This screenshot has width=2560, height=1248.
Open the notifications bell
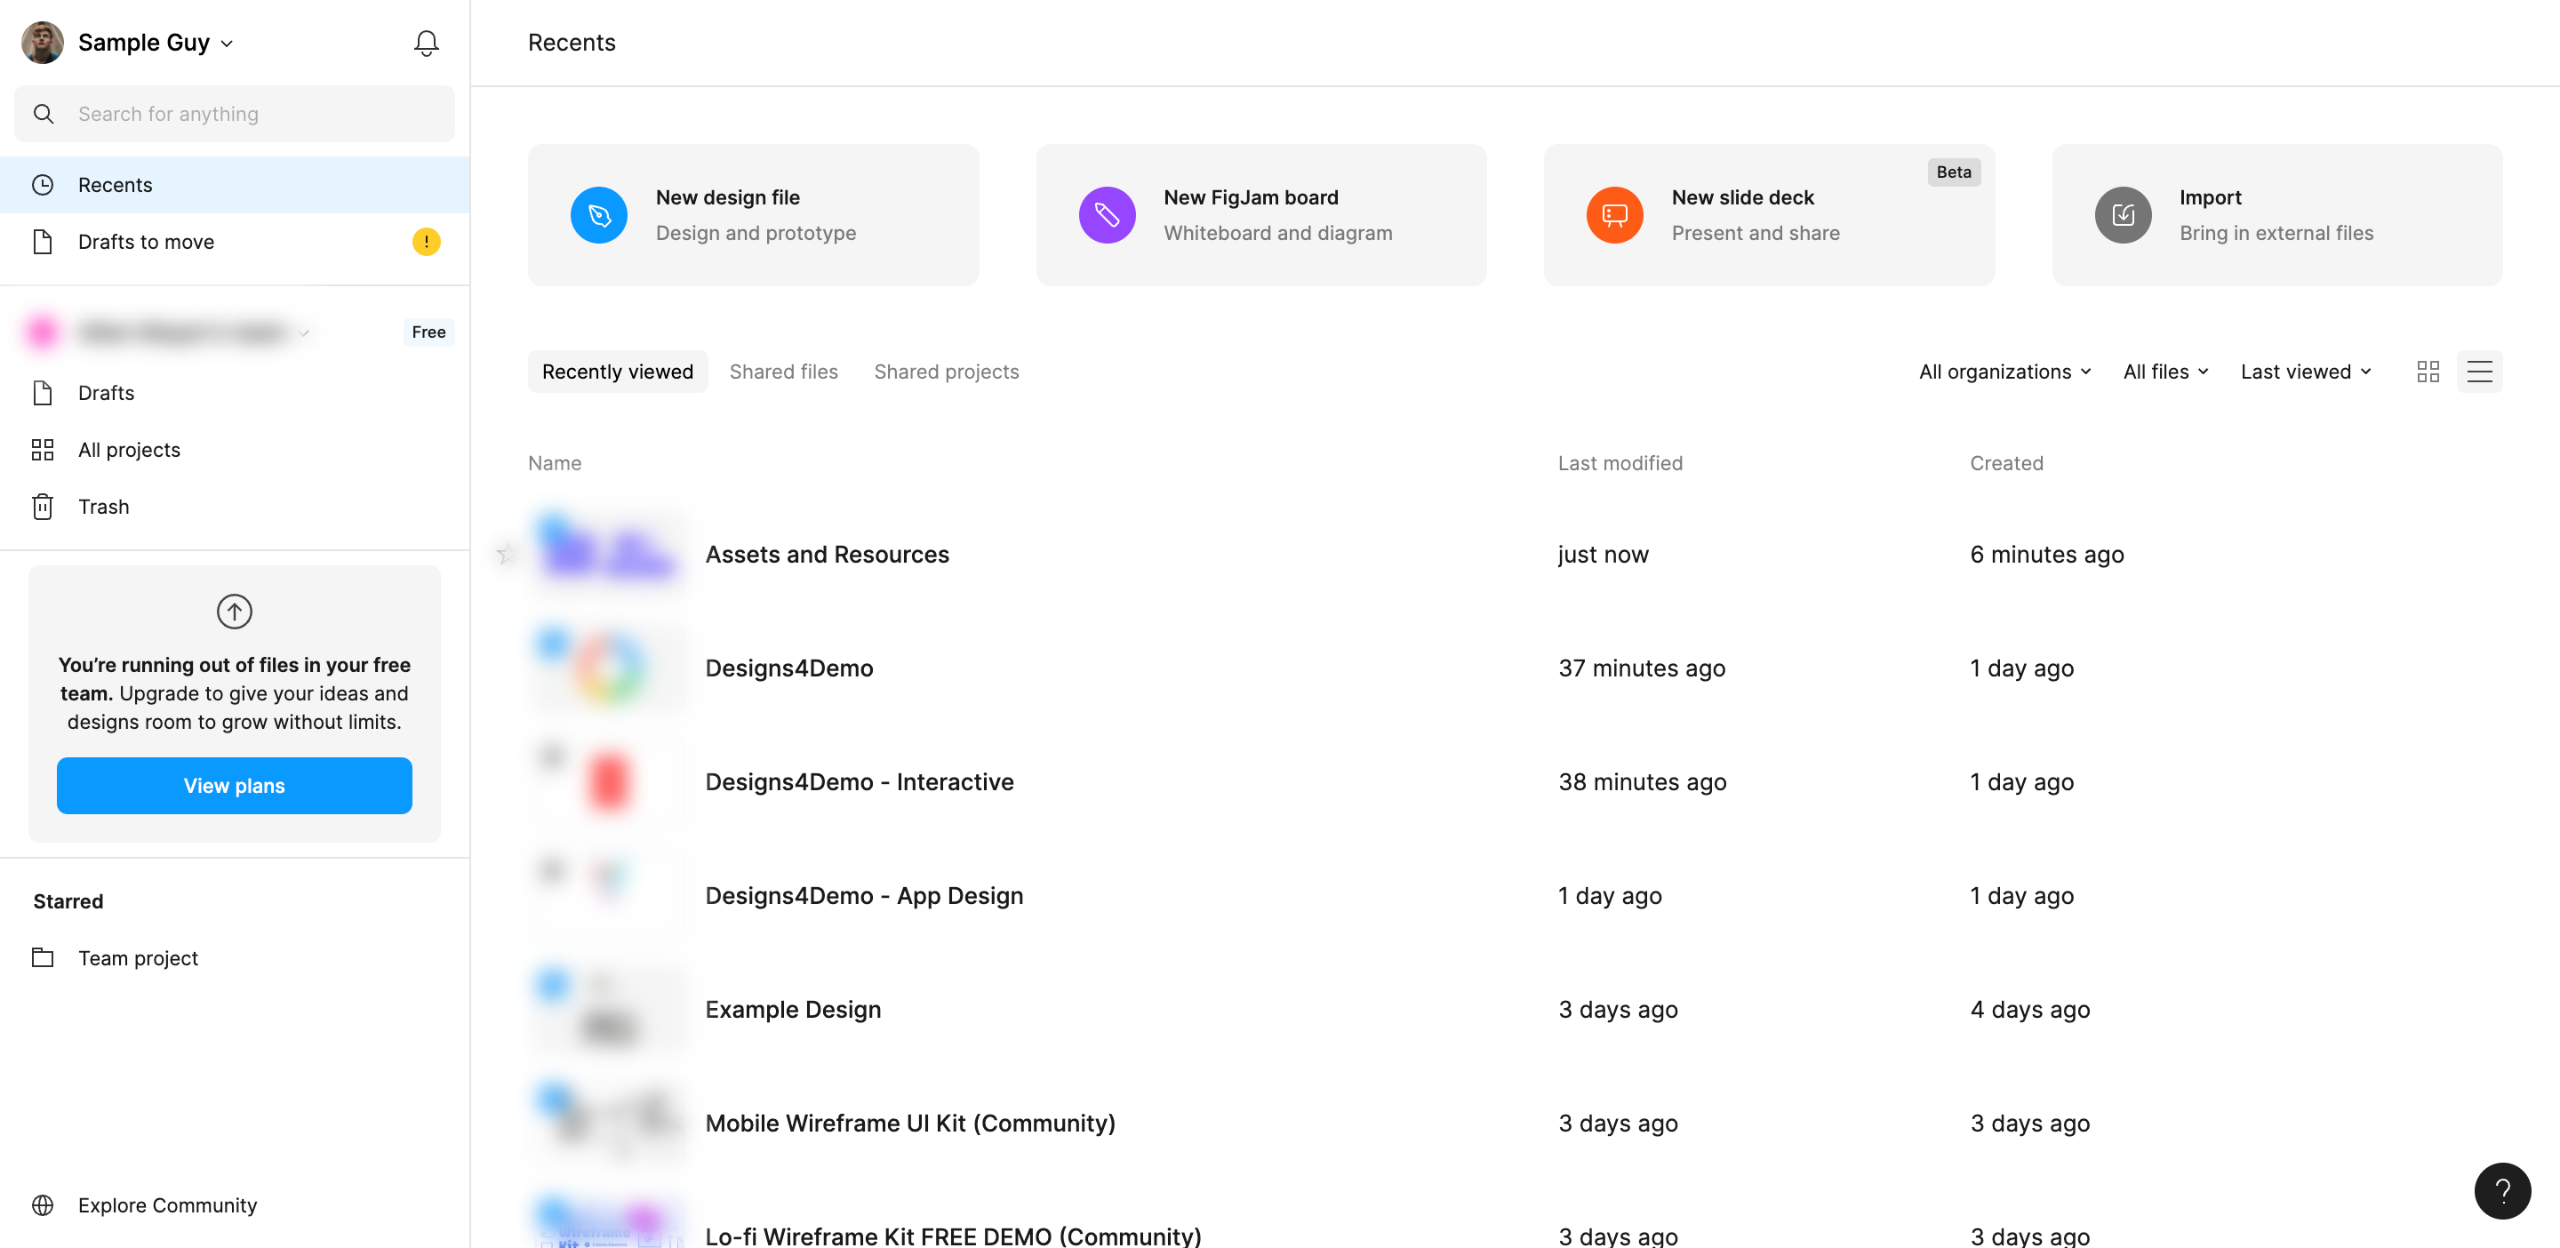pyautogui.click(x=426, y=43)
